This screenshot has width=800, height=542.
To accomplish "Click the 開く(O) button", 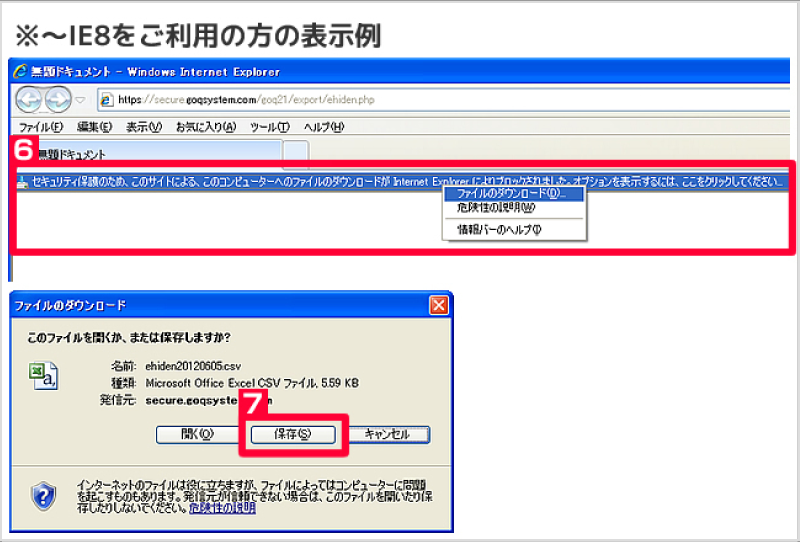I will 197,434.
